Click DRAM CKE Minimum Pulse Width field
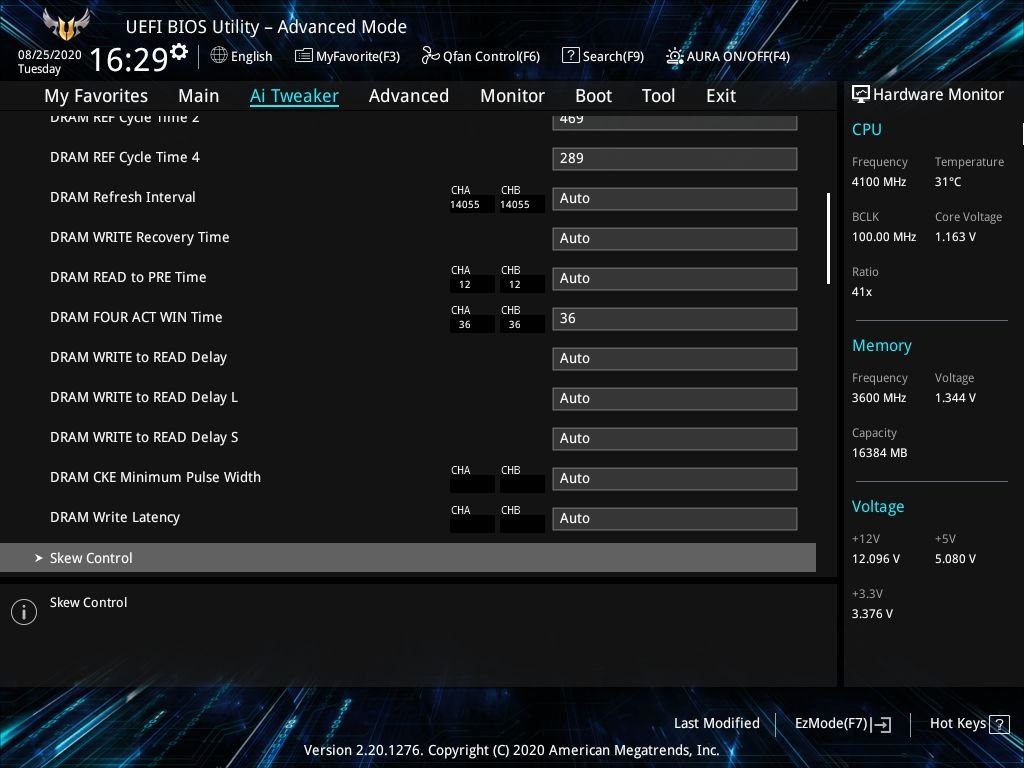This screenshot has height=768, width=1024. tap(675, 479)
